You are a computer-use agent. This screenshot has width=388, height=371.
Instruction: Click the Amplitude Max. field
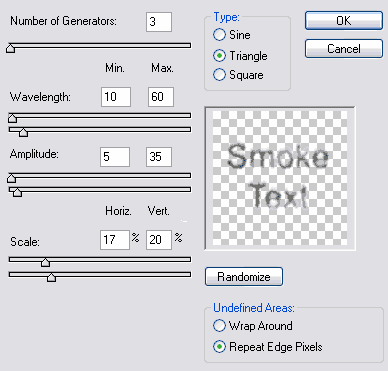pyautogui.click(x=159, y=157)
